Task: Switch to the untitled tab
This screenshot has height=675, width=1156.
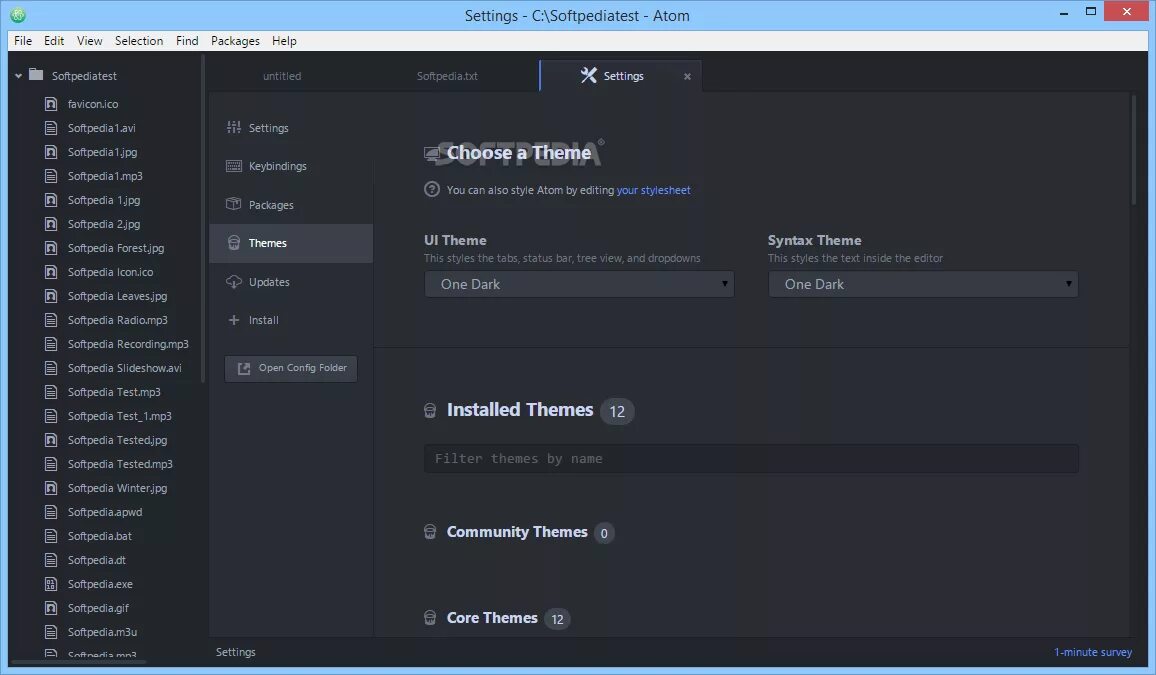Action: (282, 76)
